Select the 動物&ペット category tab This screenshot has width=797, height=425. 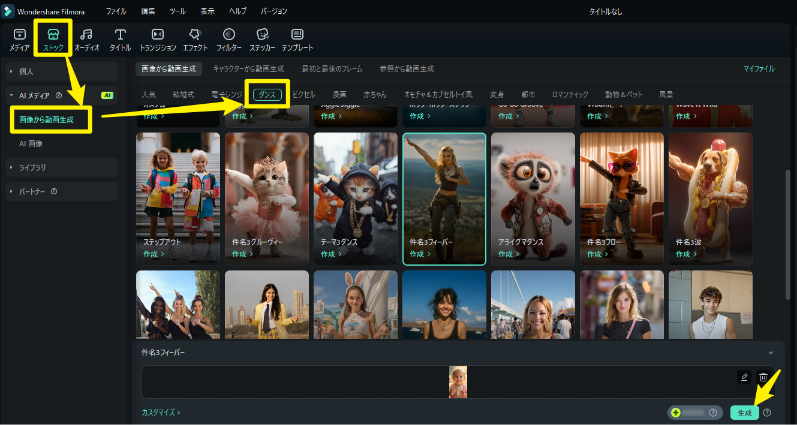624,95
